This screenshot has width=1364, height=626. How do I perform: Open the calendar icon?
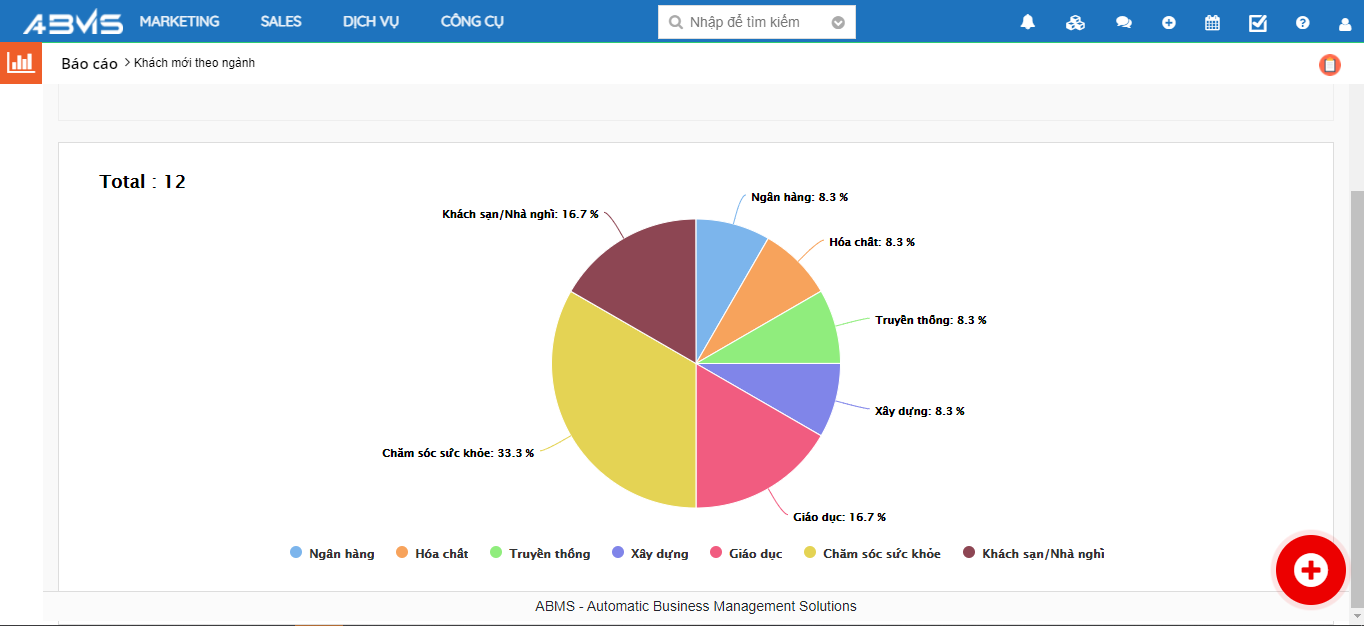click(1212, 22)
